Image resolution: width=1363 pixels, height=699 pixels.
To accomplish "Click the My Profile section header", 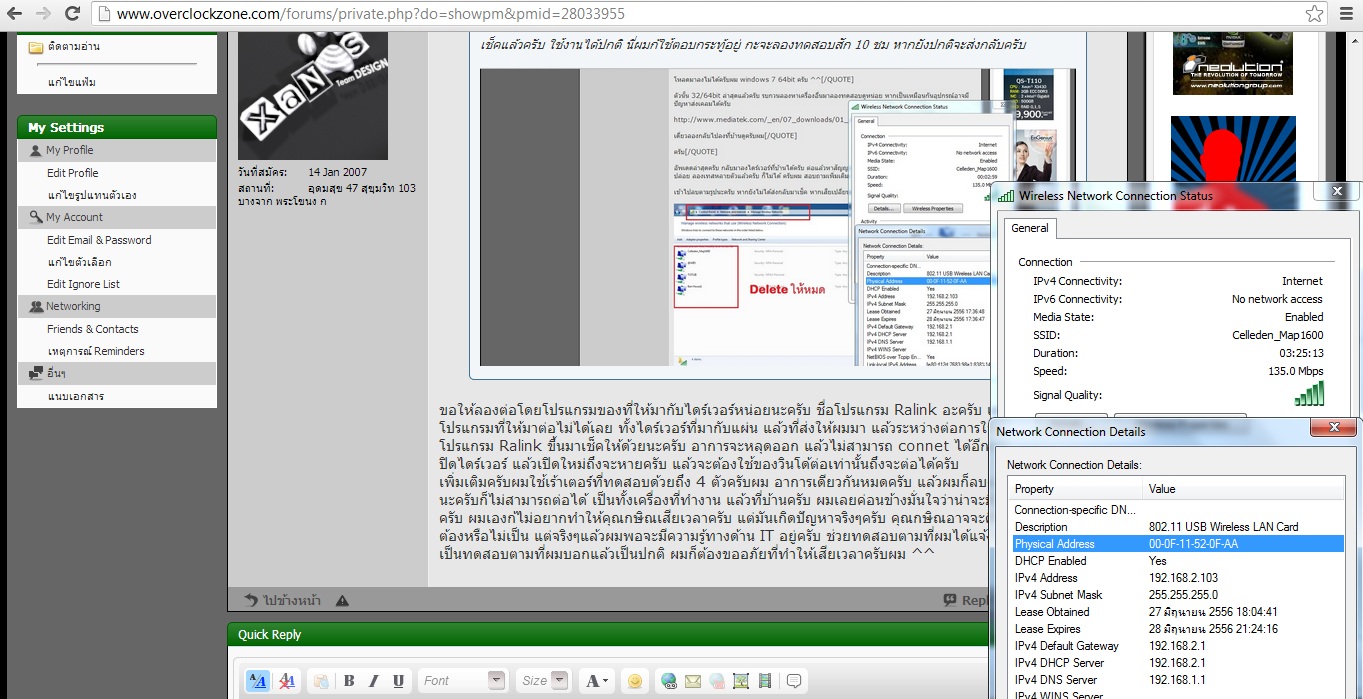I will tap(117, 150).
